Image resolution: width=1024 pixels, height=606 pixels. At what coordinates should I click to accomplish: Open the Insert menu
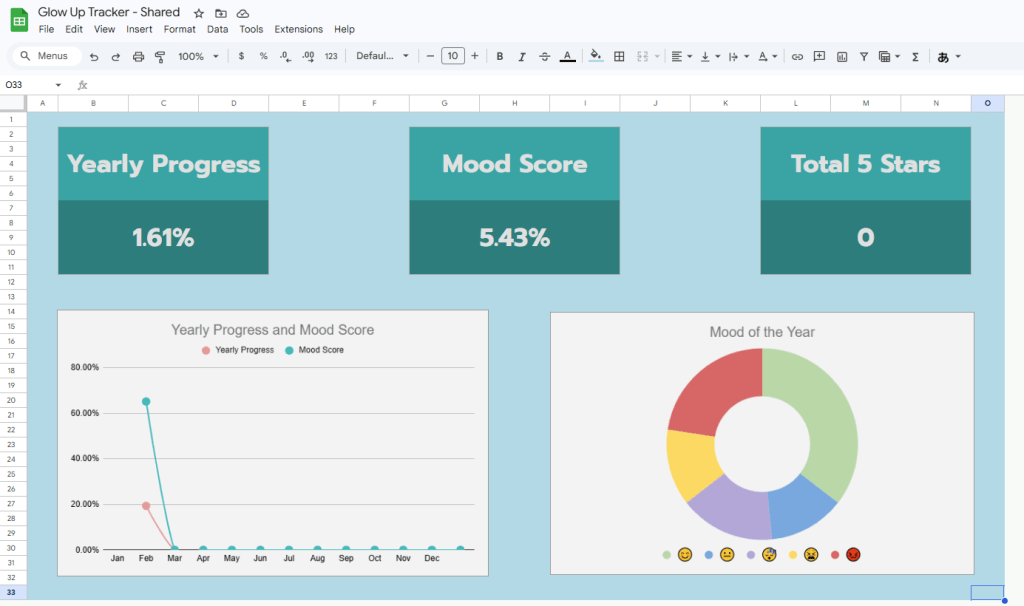point(139,30)
